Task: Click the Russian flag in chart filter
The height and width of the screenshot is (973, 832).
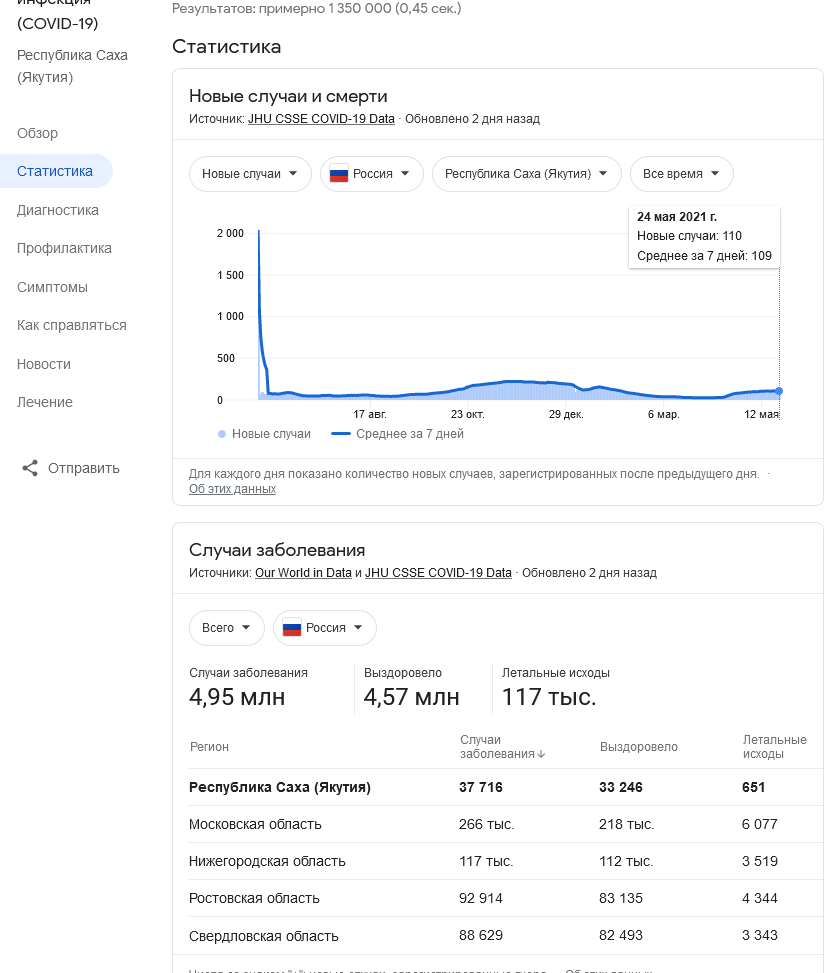Action: (x=338, y=174)
